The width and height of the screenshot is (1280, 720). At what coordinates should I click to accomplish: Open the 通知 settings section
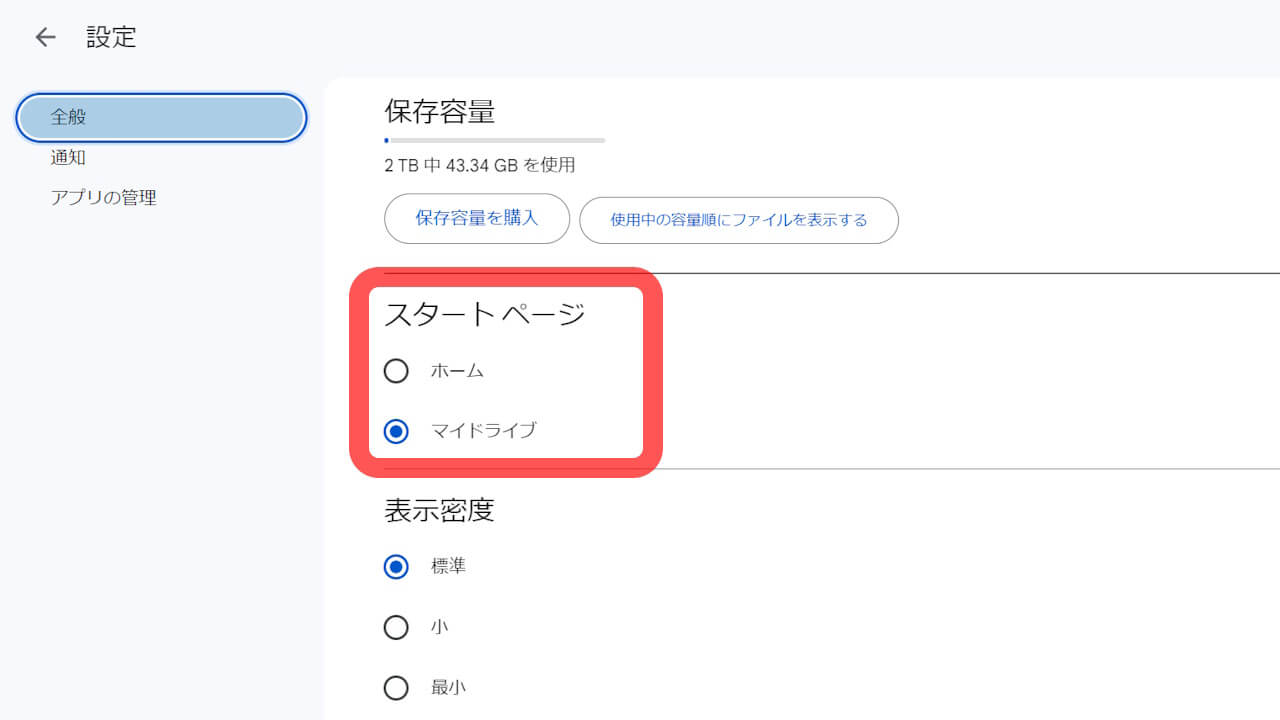[x=68, y=157]
